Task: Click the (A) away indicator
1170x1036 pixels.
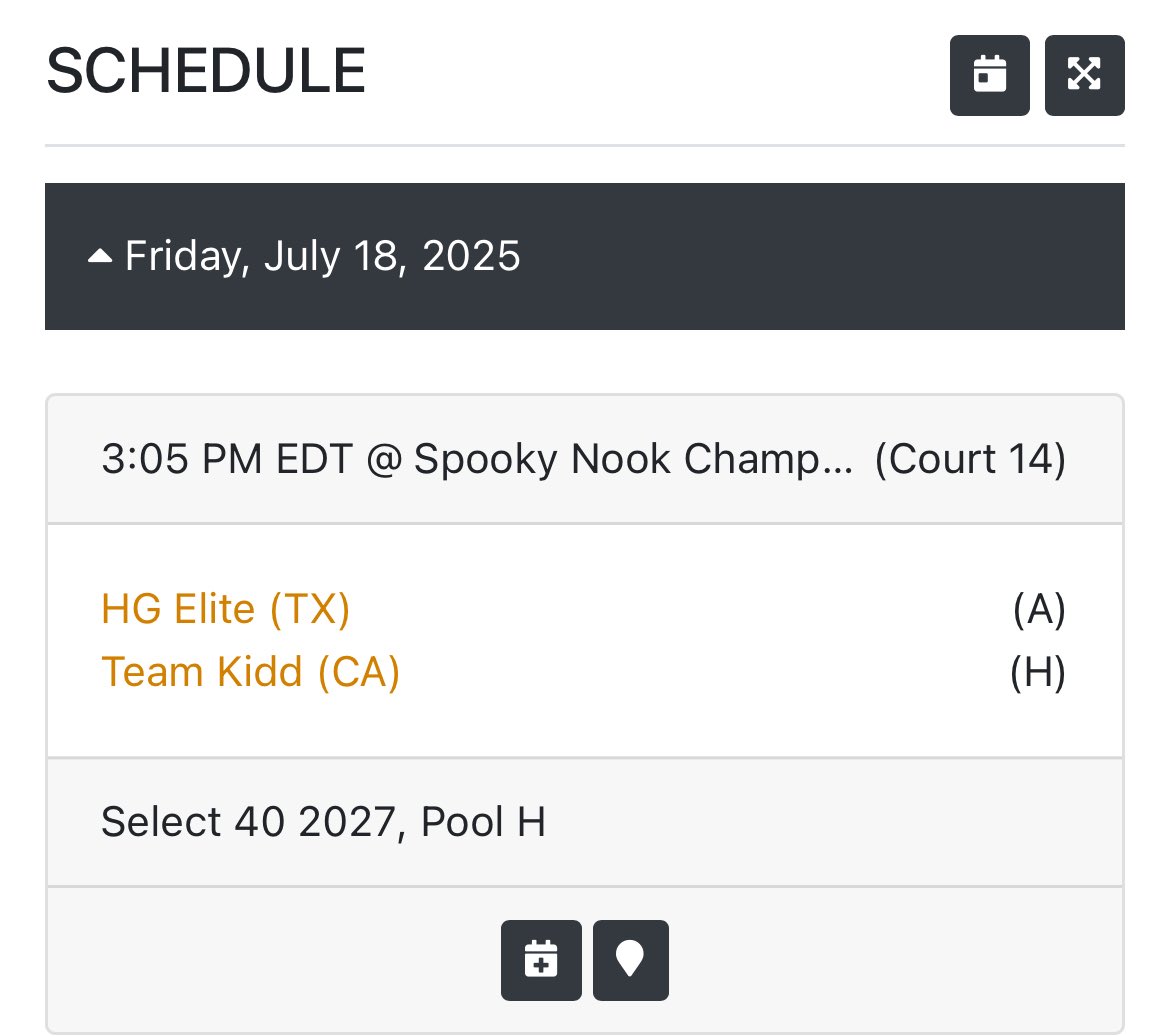Action: tap(1039, 609)
